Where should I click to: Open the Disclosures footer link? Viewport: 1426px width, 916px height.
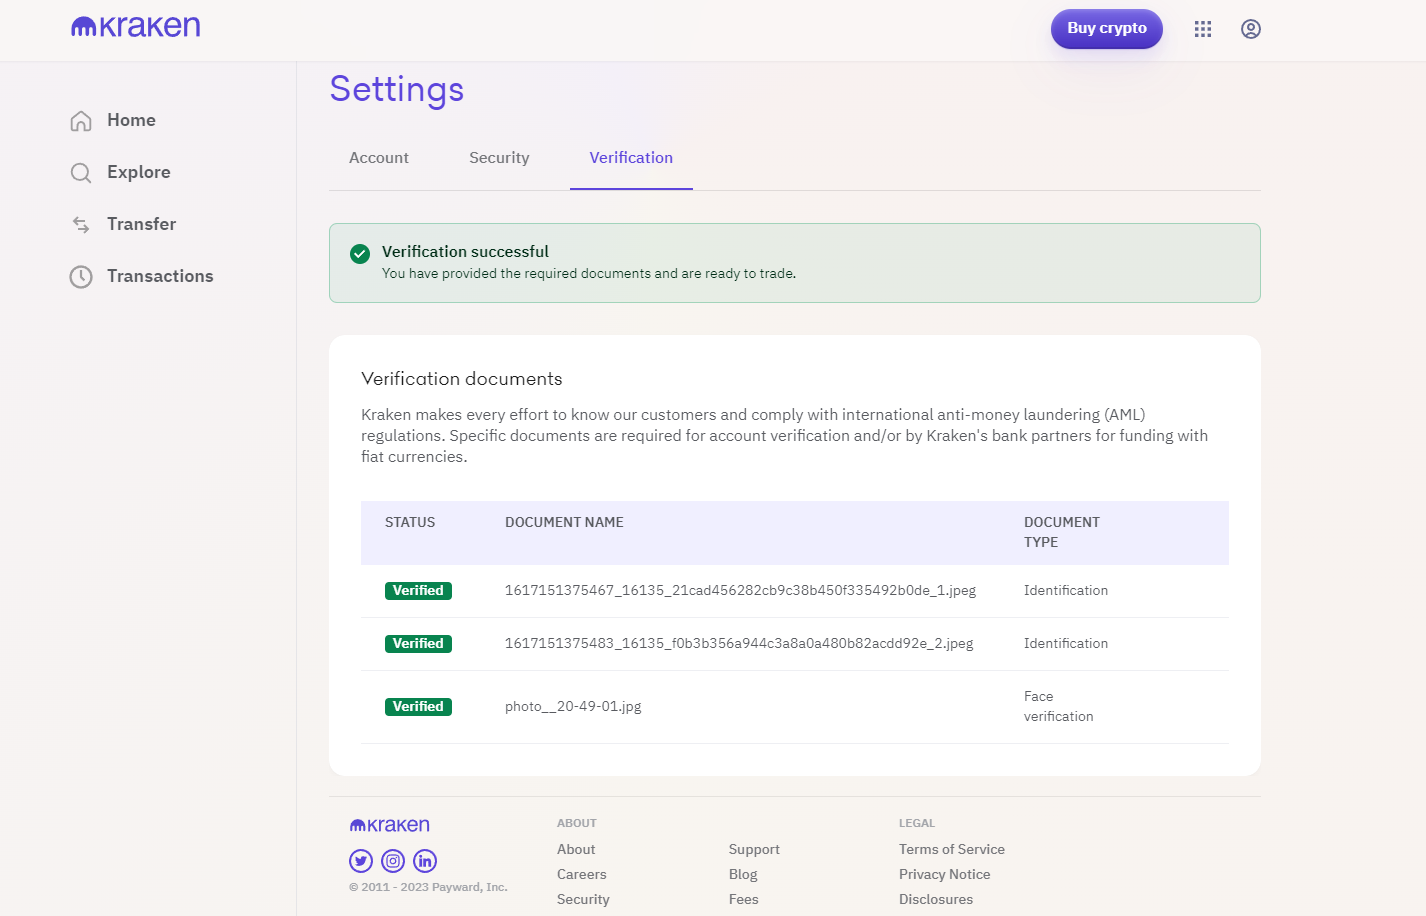[x=936, y=899]
